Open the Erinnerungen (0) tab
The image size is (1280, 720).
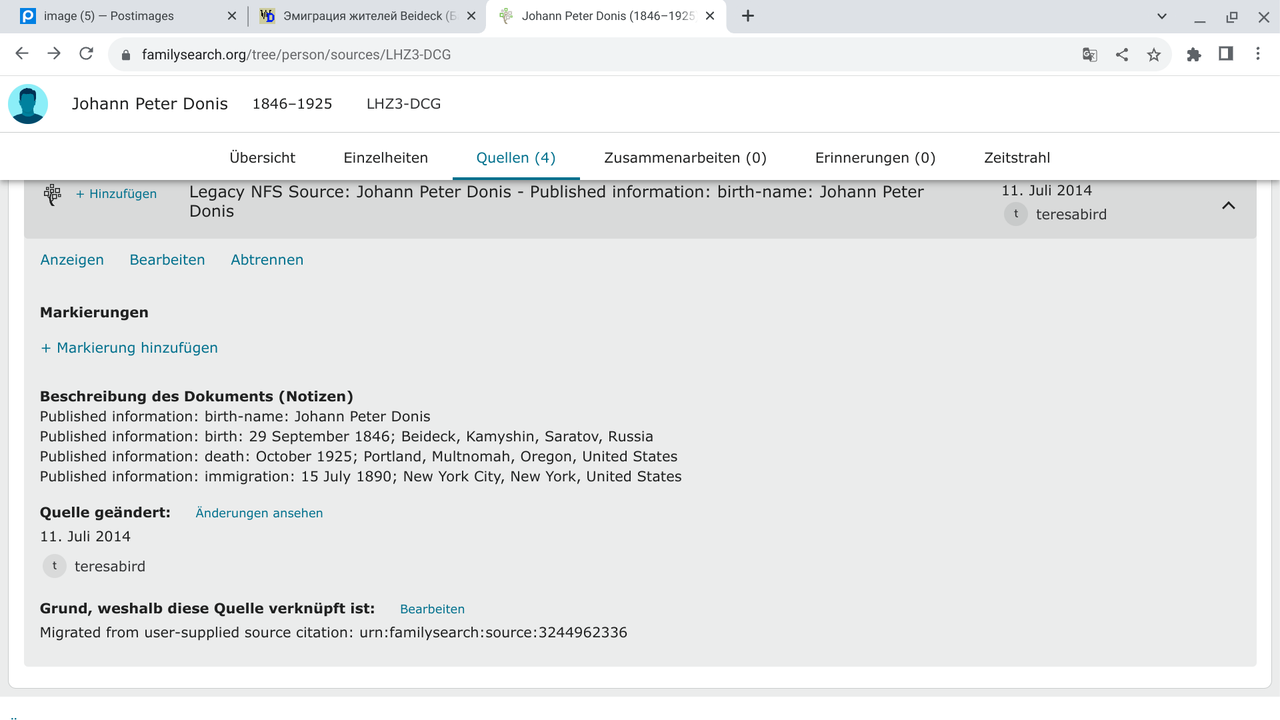(x=875, y=158)
